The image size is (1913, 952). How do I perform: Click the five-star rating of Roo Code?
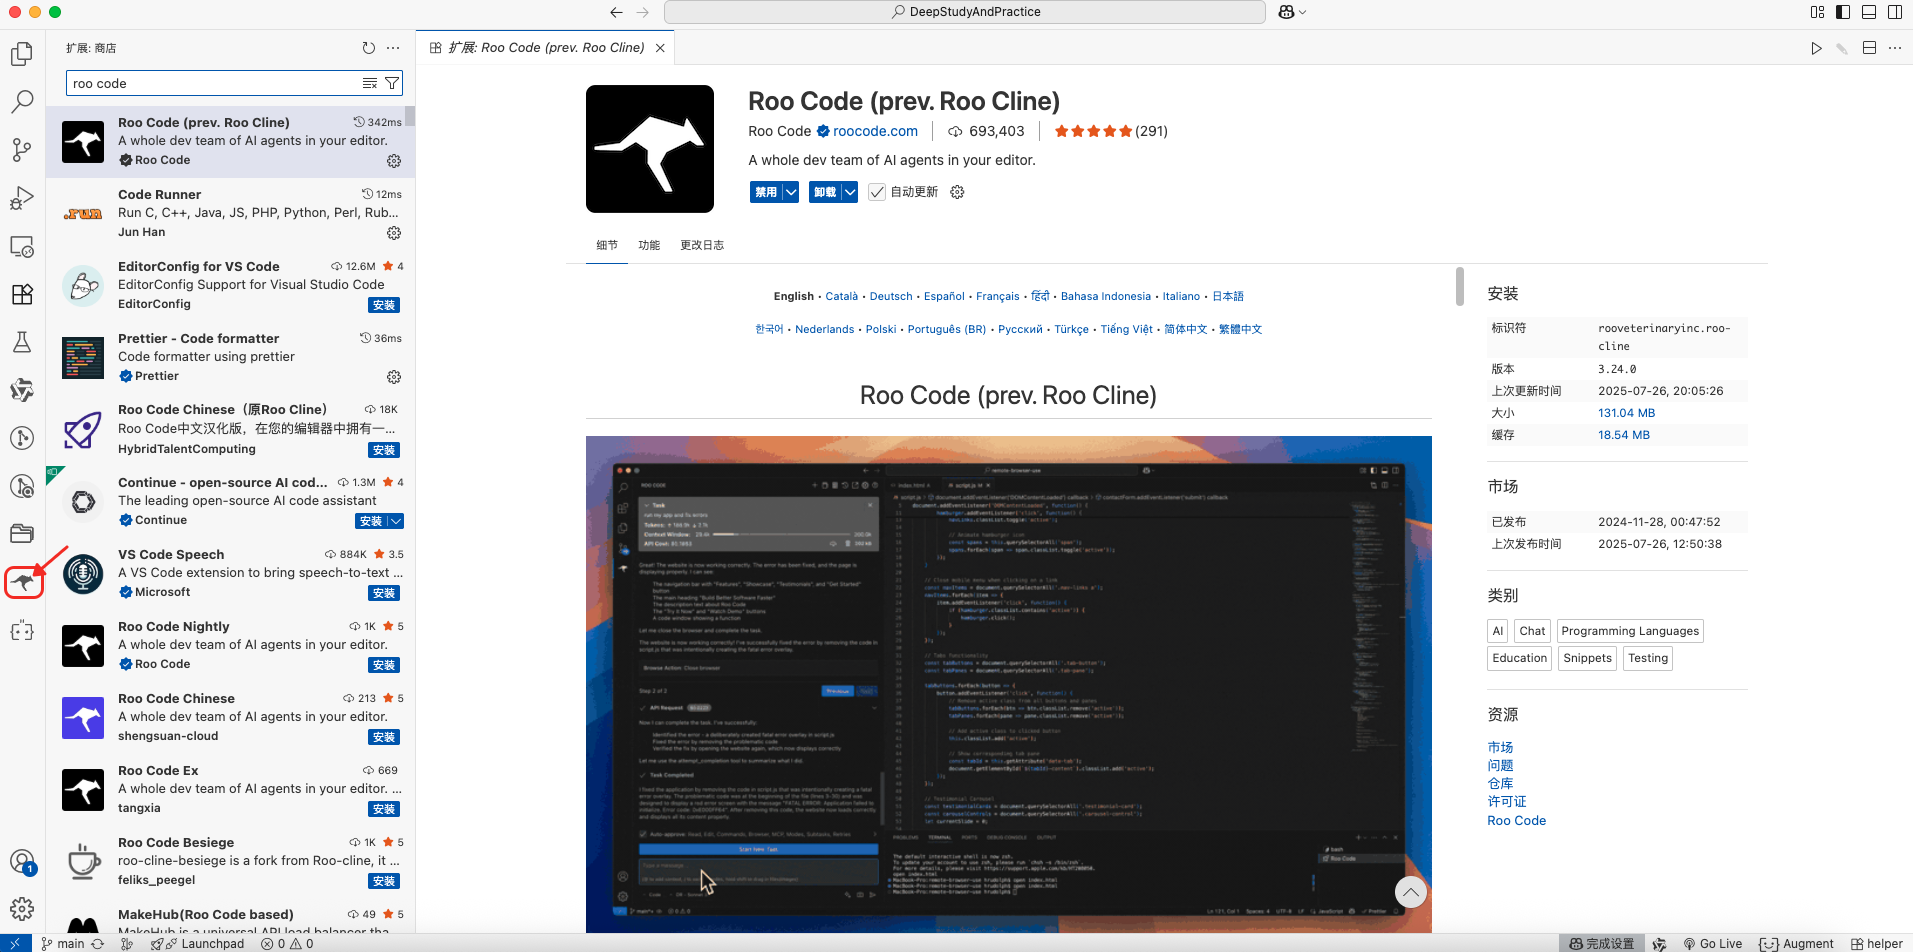click(1093, 131)
